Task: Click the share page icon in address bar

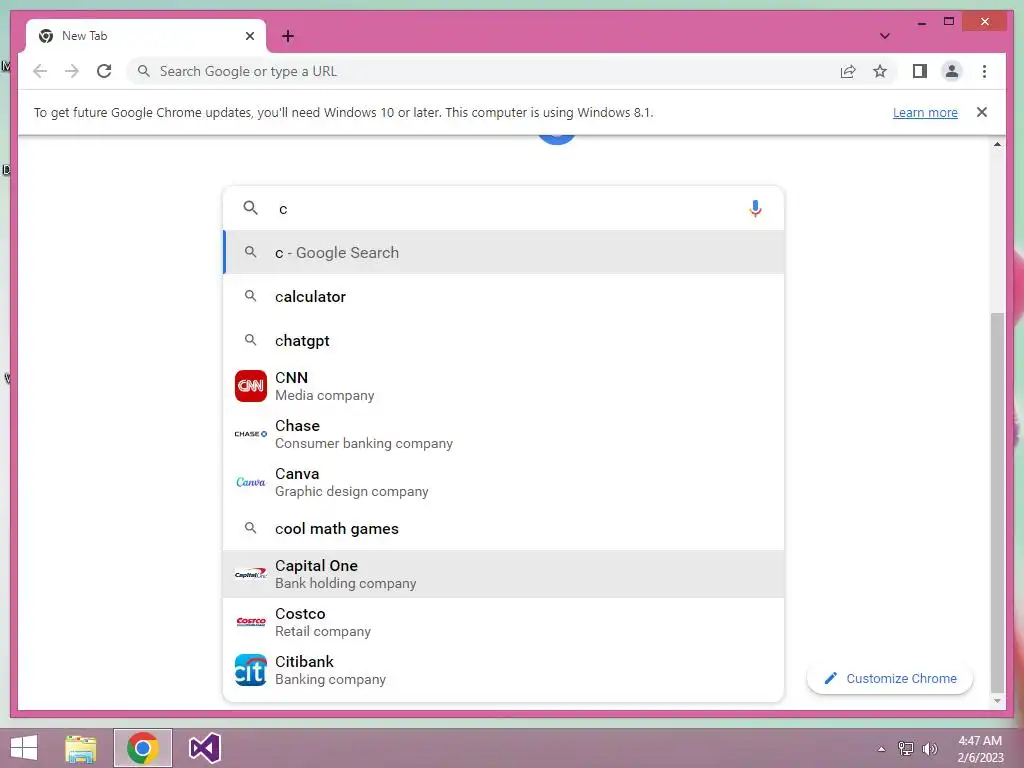Action: click(848, 71)
